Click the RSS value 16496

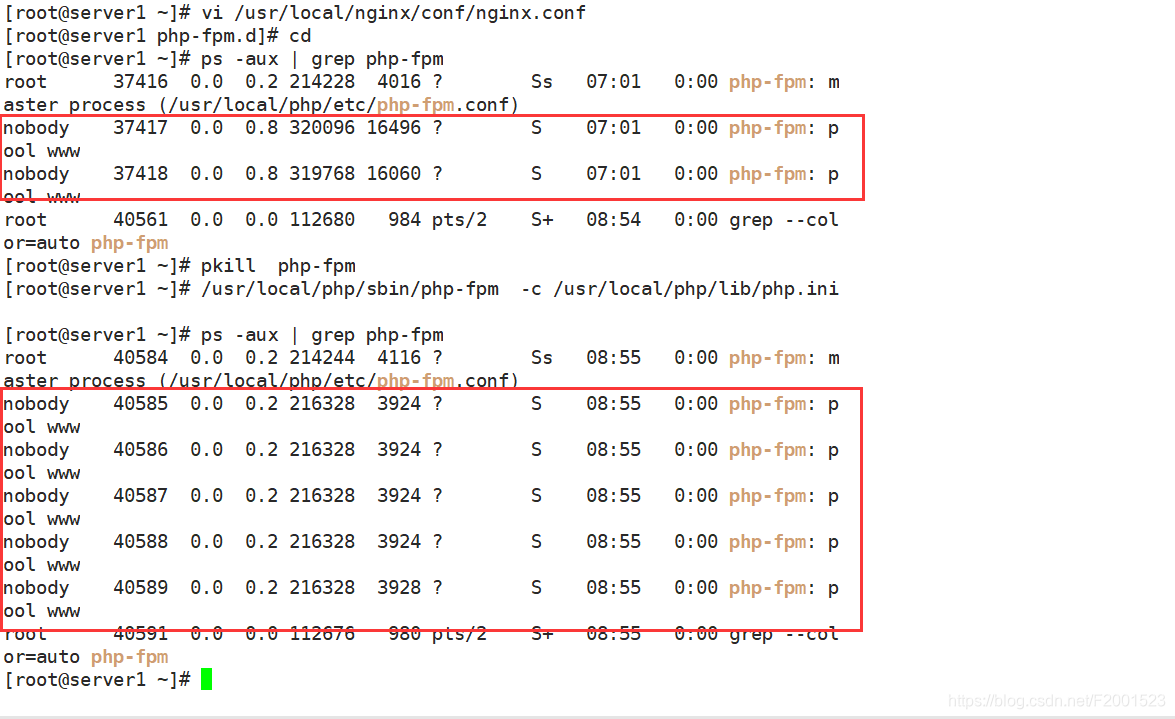(393, 128)
